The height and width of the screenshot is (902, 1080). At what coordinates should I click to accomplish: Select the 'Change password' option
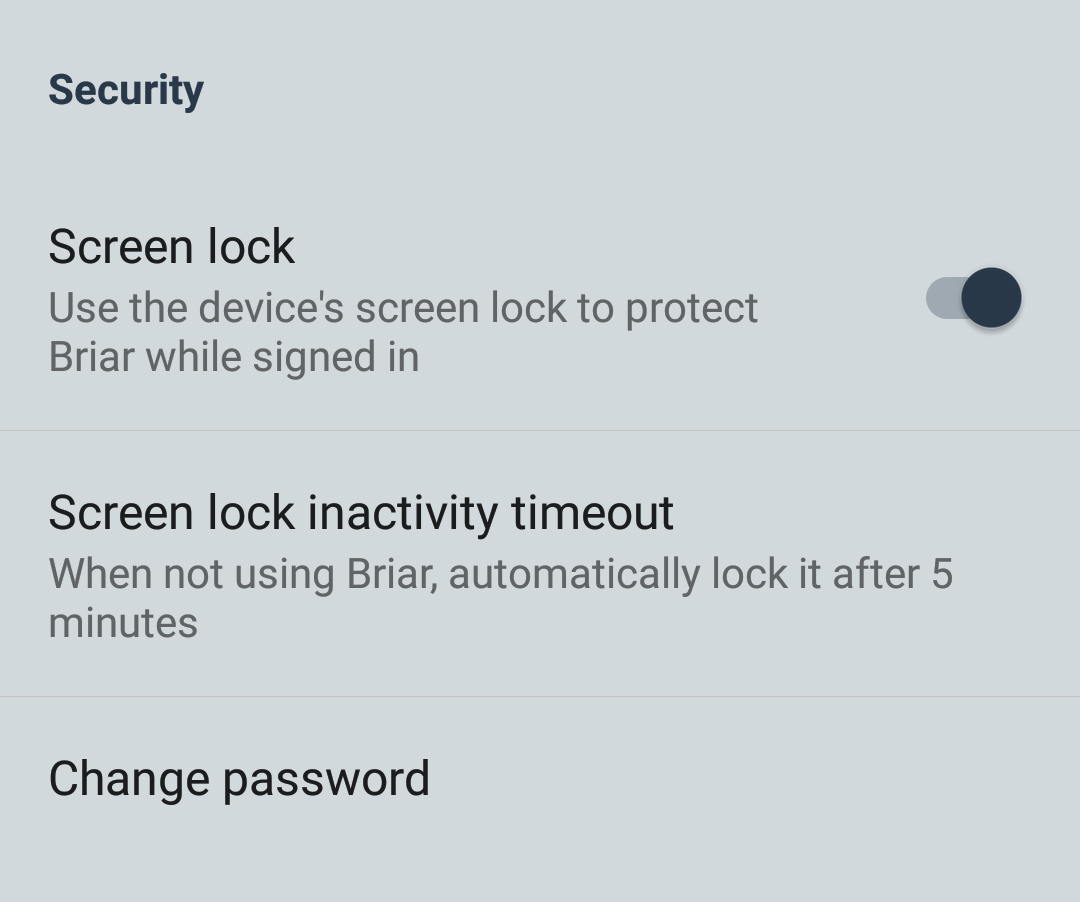239,779
